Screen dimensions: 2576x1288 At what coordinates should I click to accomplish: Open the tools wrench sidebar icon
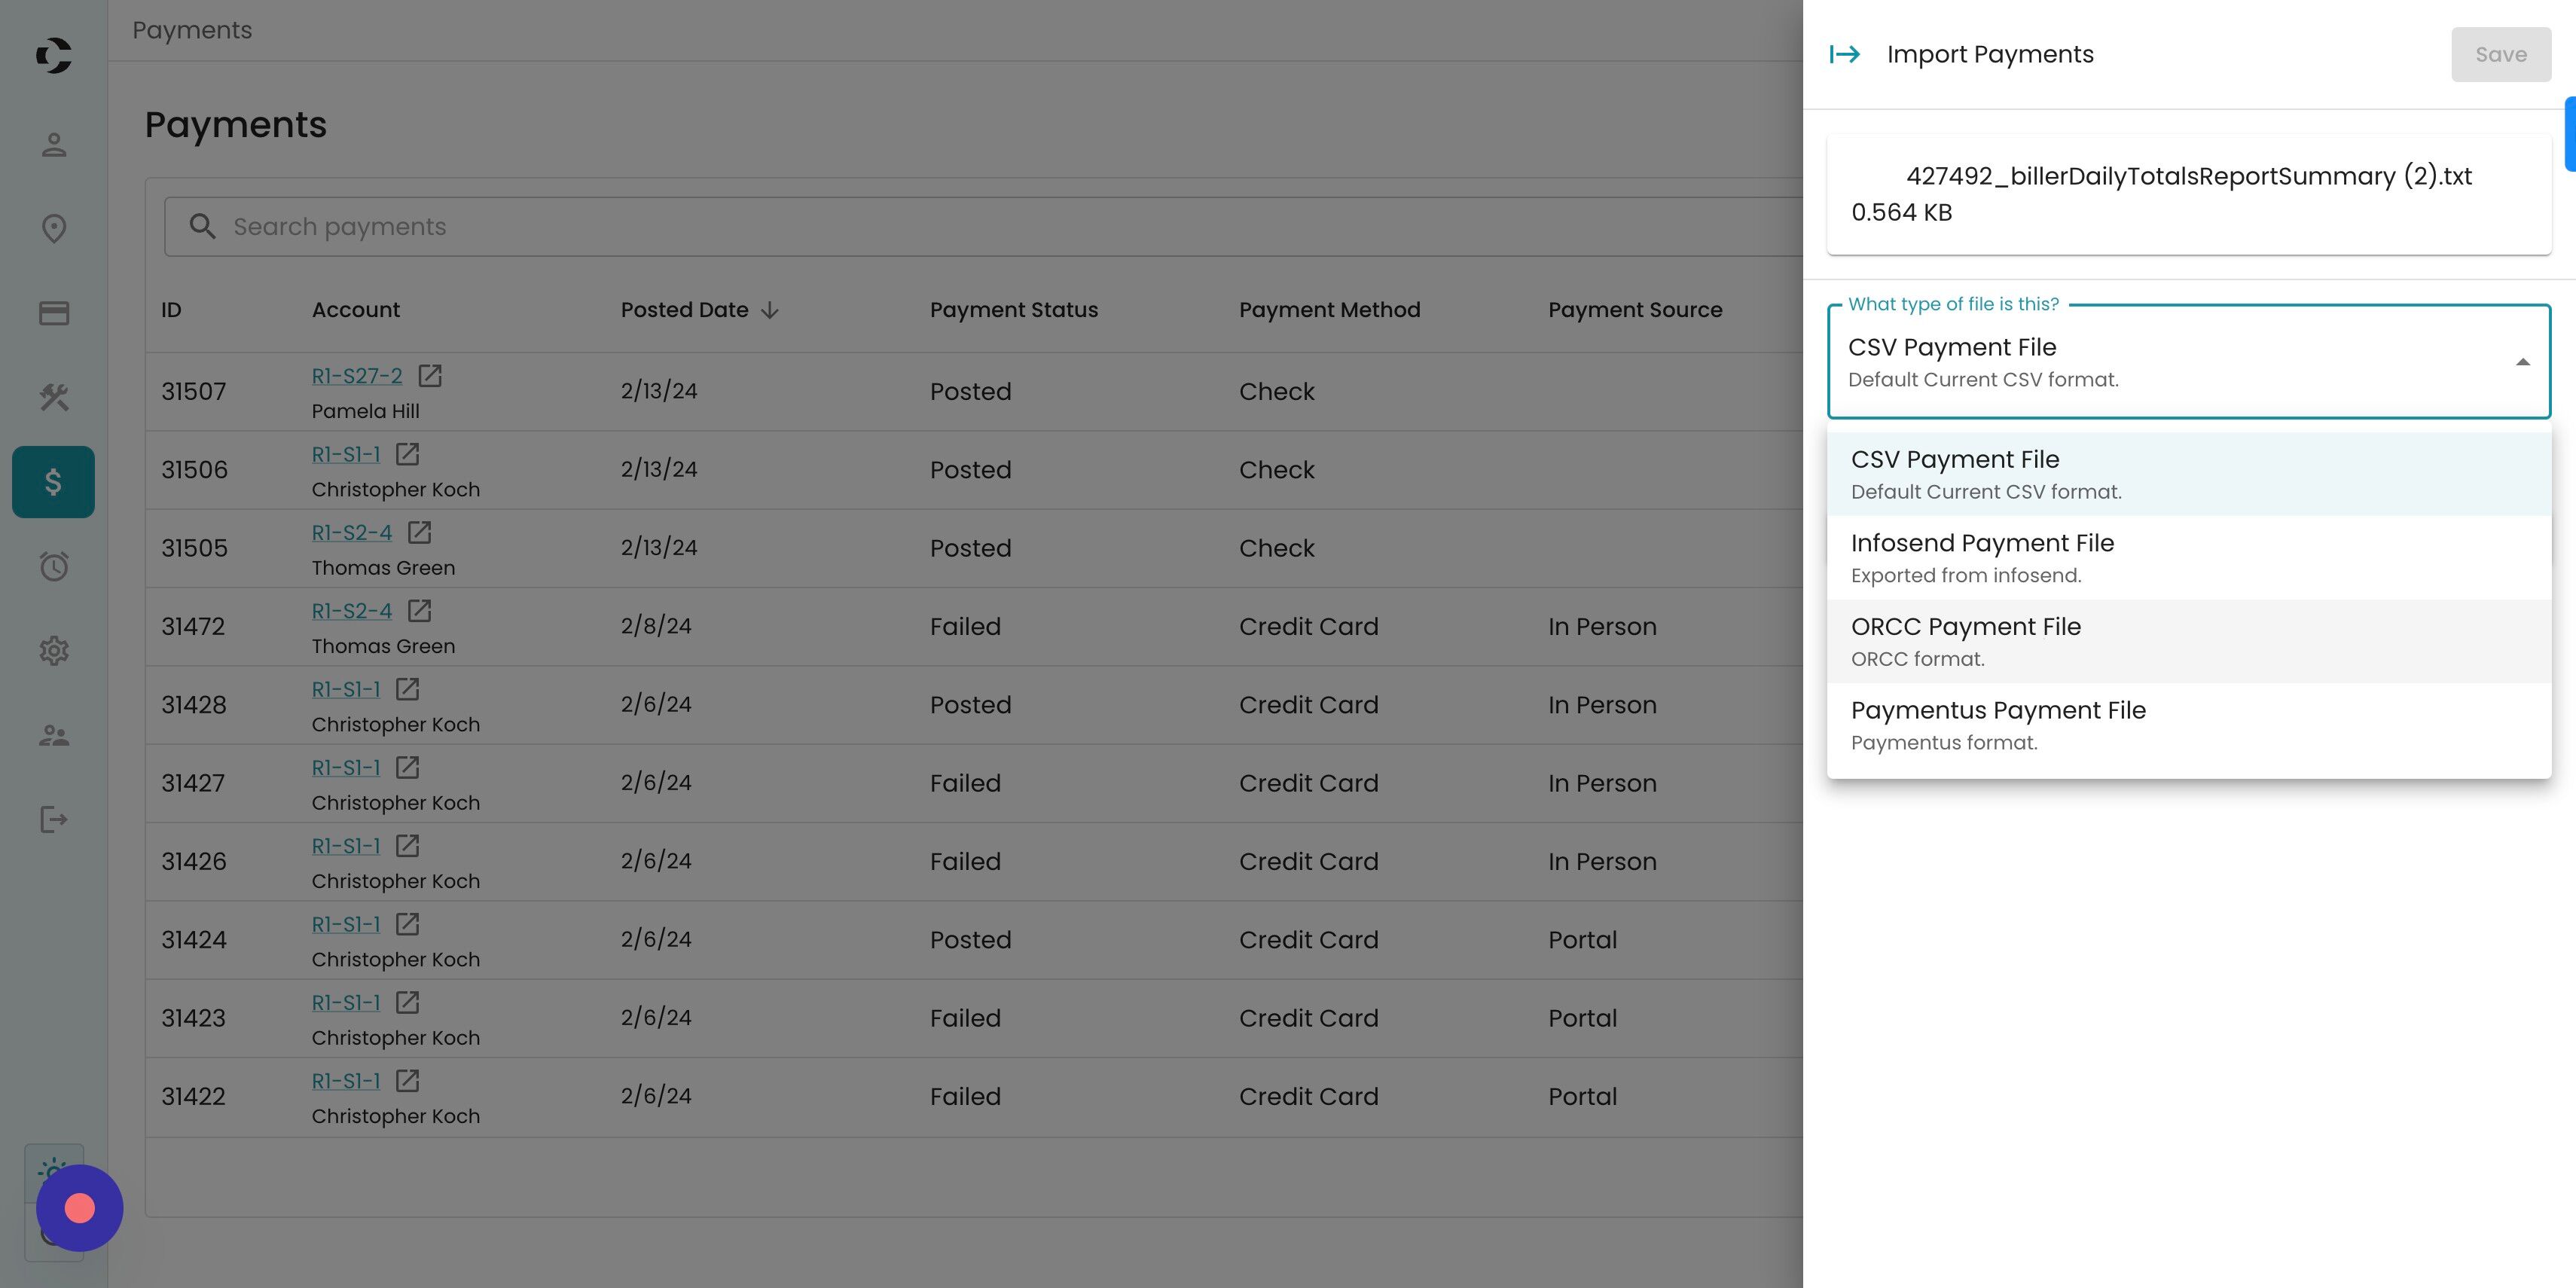coord(54,398)
